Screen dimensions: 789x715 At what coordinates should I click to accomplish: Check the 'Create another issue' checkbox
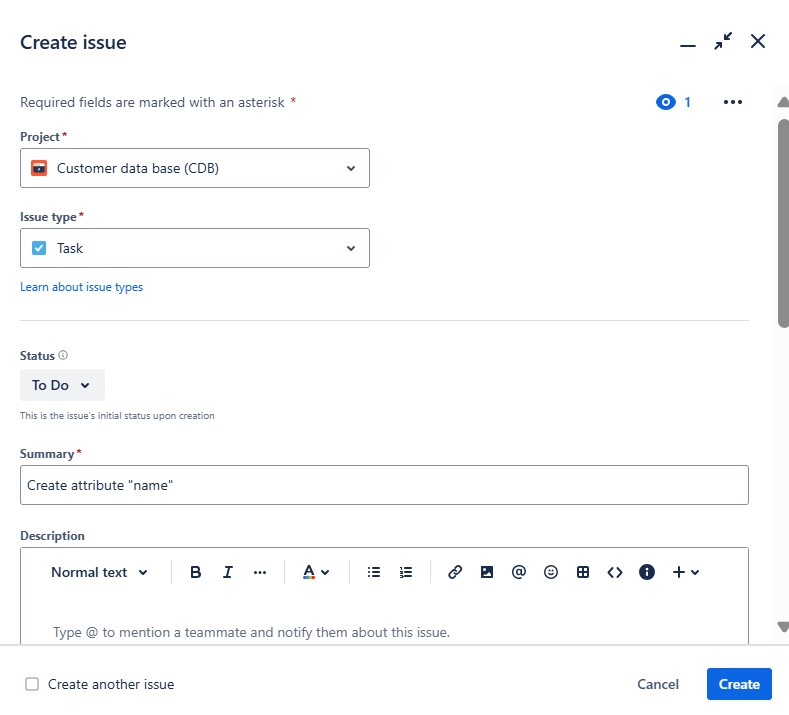(x=32, y=684)
